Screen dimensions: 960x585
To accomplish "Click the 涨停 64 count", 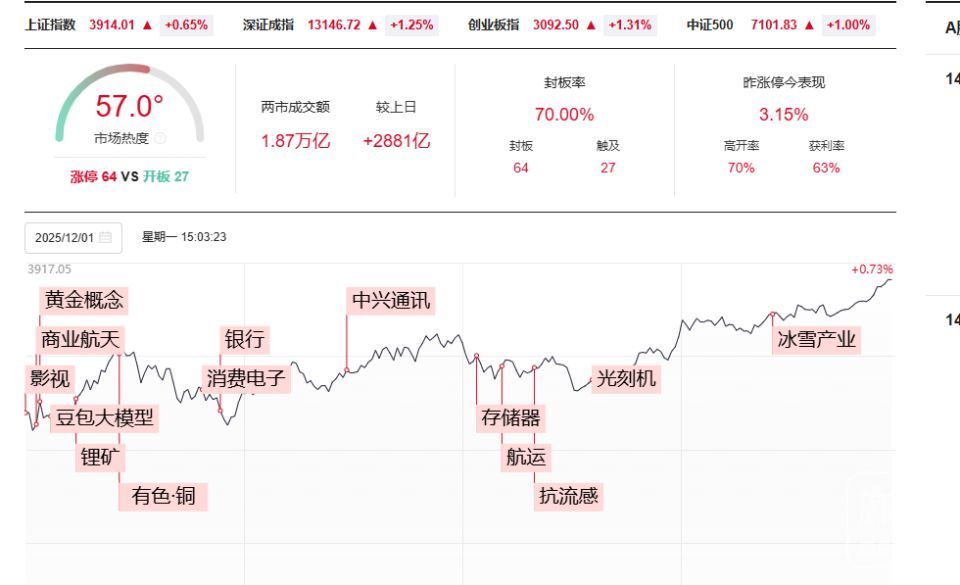I will [x=97, y=177].
